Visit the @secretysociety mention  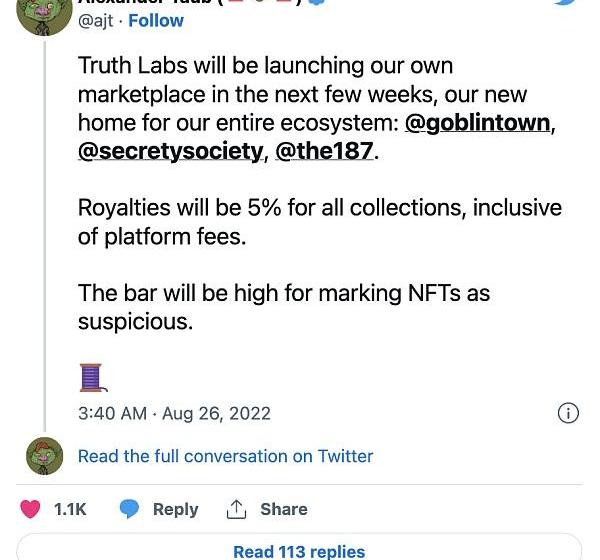[x=170, y=151]
